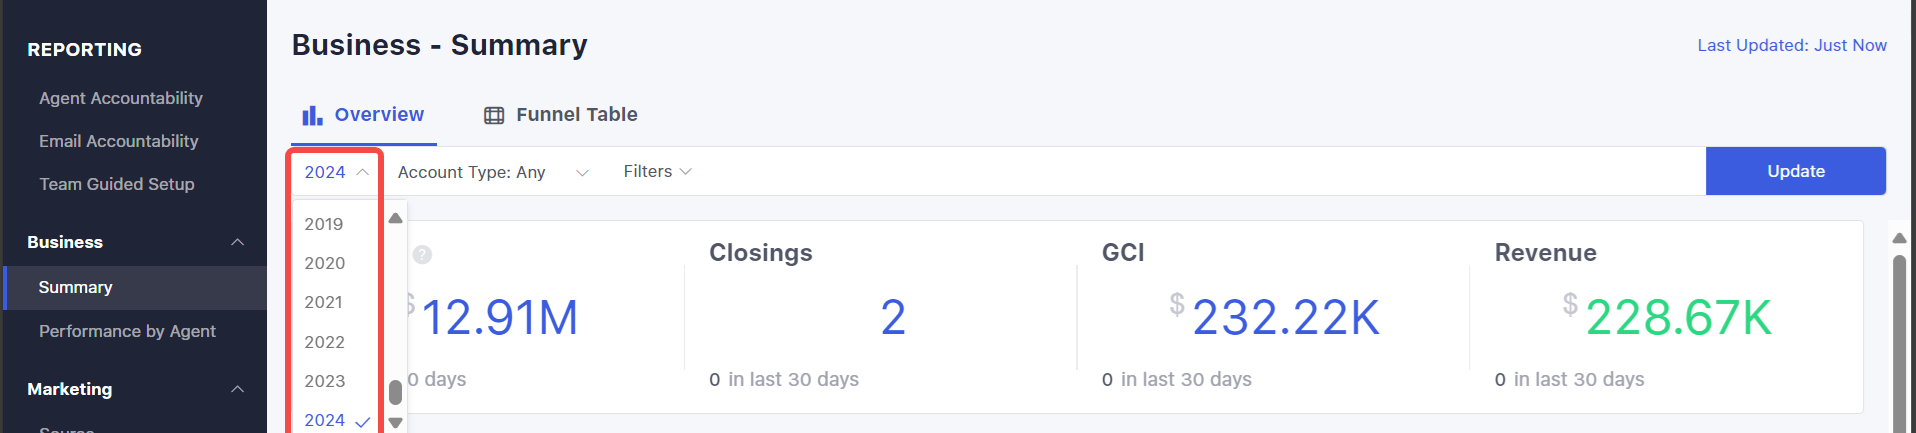Click the checkmark beside 2024 option
Viewport: 1916px width, 433px height.
point(363,422)
